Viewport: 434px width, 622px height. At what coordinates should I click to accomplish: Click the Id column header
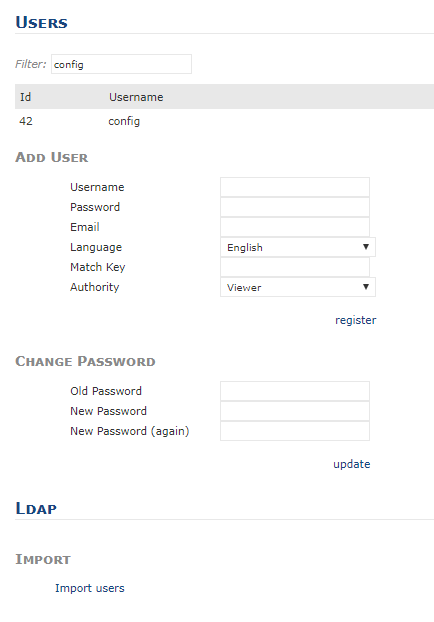click(25, 97)
